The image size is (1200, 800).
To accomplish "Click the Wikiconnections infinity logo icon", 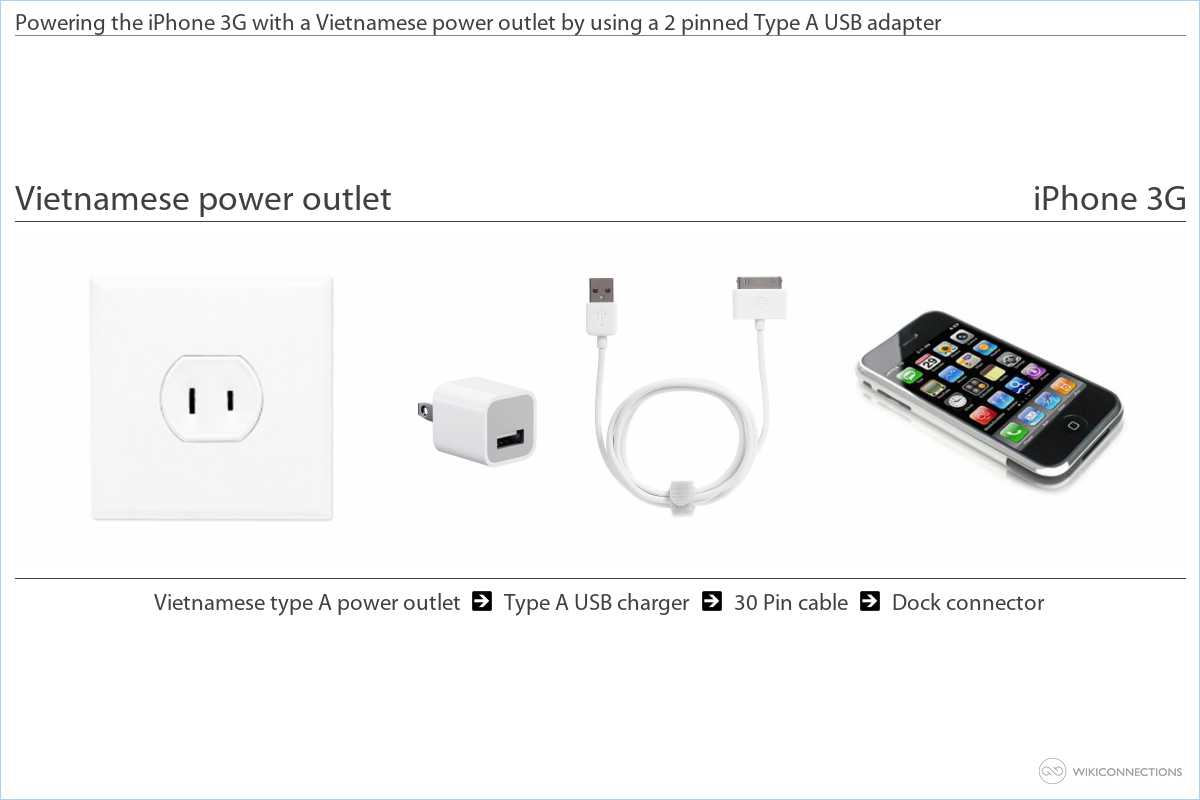I will coord(1053,771).
